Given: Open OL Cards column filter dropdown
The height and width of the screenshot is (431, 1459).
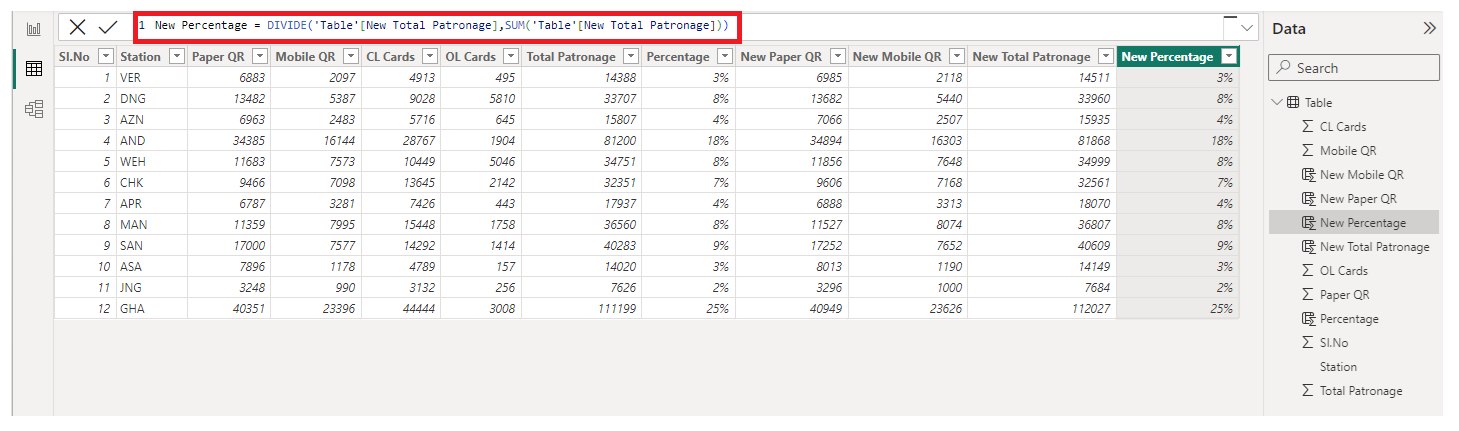Looking at the screenshot, I should (x=511, y=57).
